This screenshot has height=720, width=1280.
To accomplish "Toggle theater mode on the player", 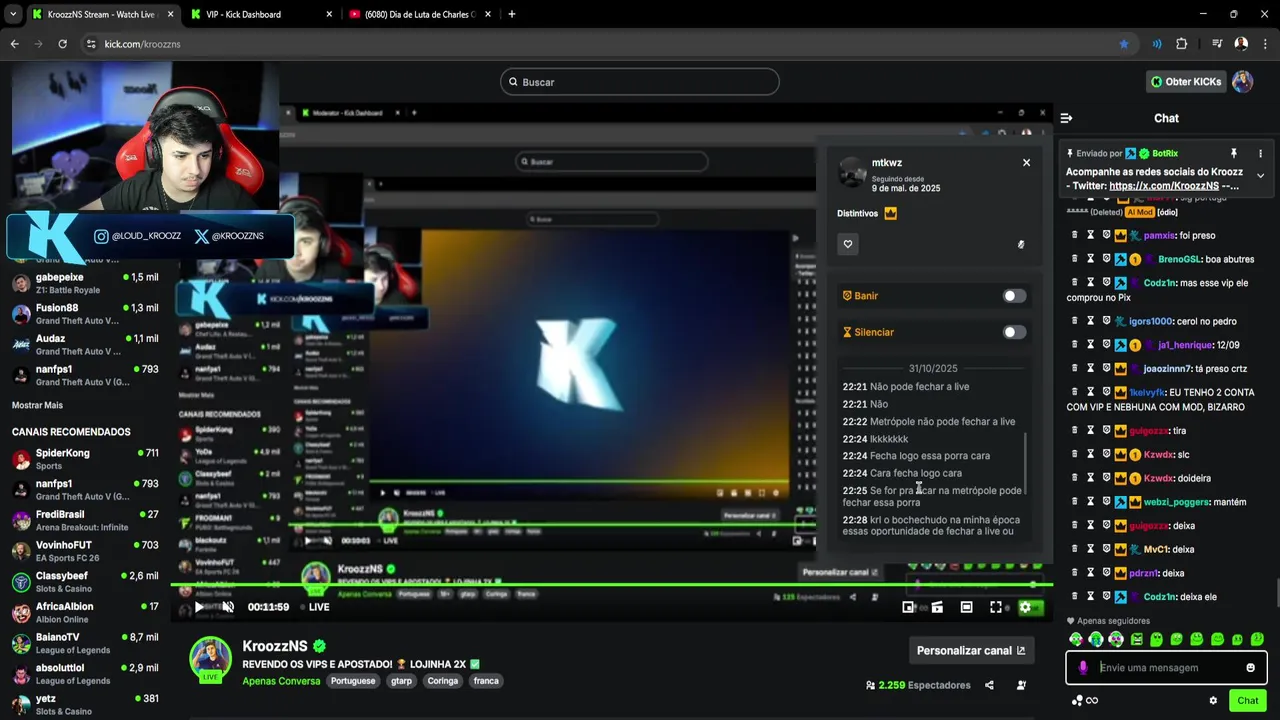I will 966,607.
